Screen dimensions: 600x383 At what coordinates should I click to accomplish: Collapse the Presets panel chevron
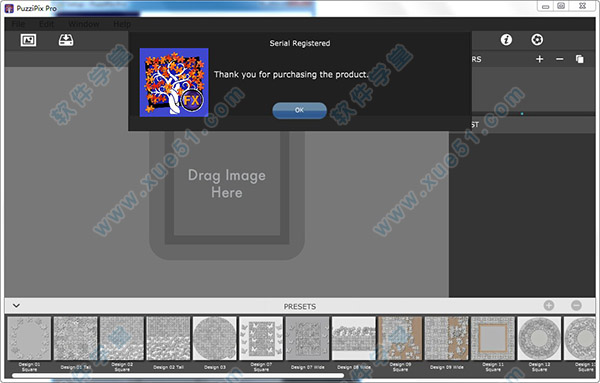pyautogui.click(x=16, y=306)
